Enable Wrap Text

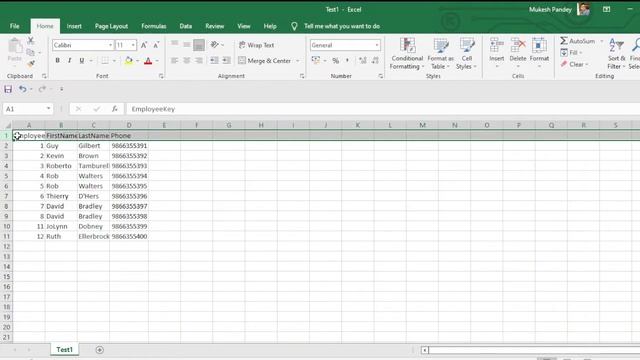pyautogui.click(x=257, y=45)
